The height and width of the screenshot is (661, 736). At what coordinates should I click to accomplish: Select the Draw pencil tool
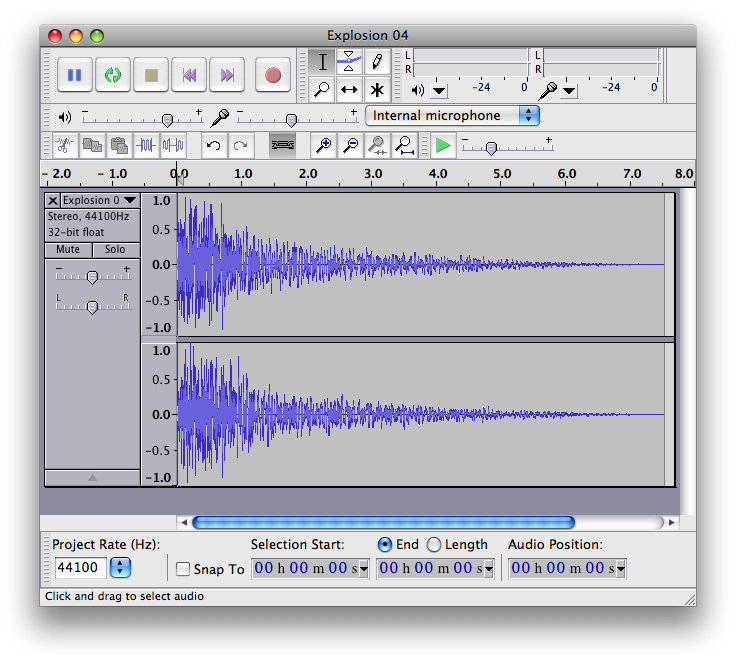tap(376, 62)
